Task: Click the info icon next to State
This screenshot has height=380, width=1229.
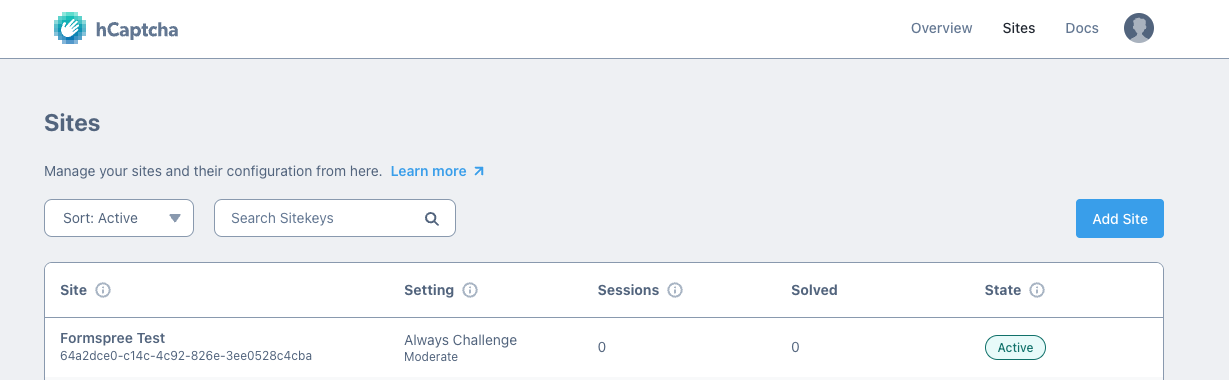Action: [x=1037, y=290]
